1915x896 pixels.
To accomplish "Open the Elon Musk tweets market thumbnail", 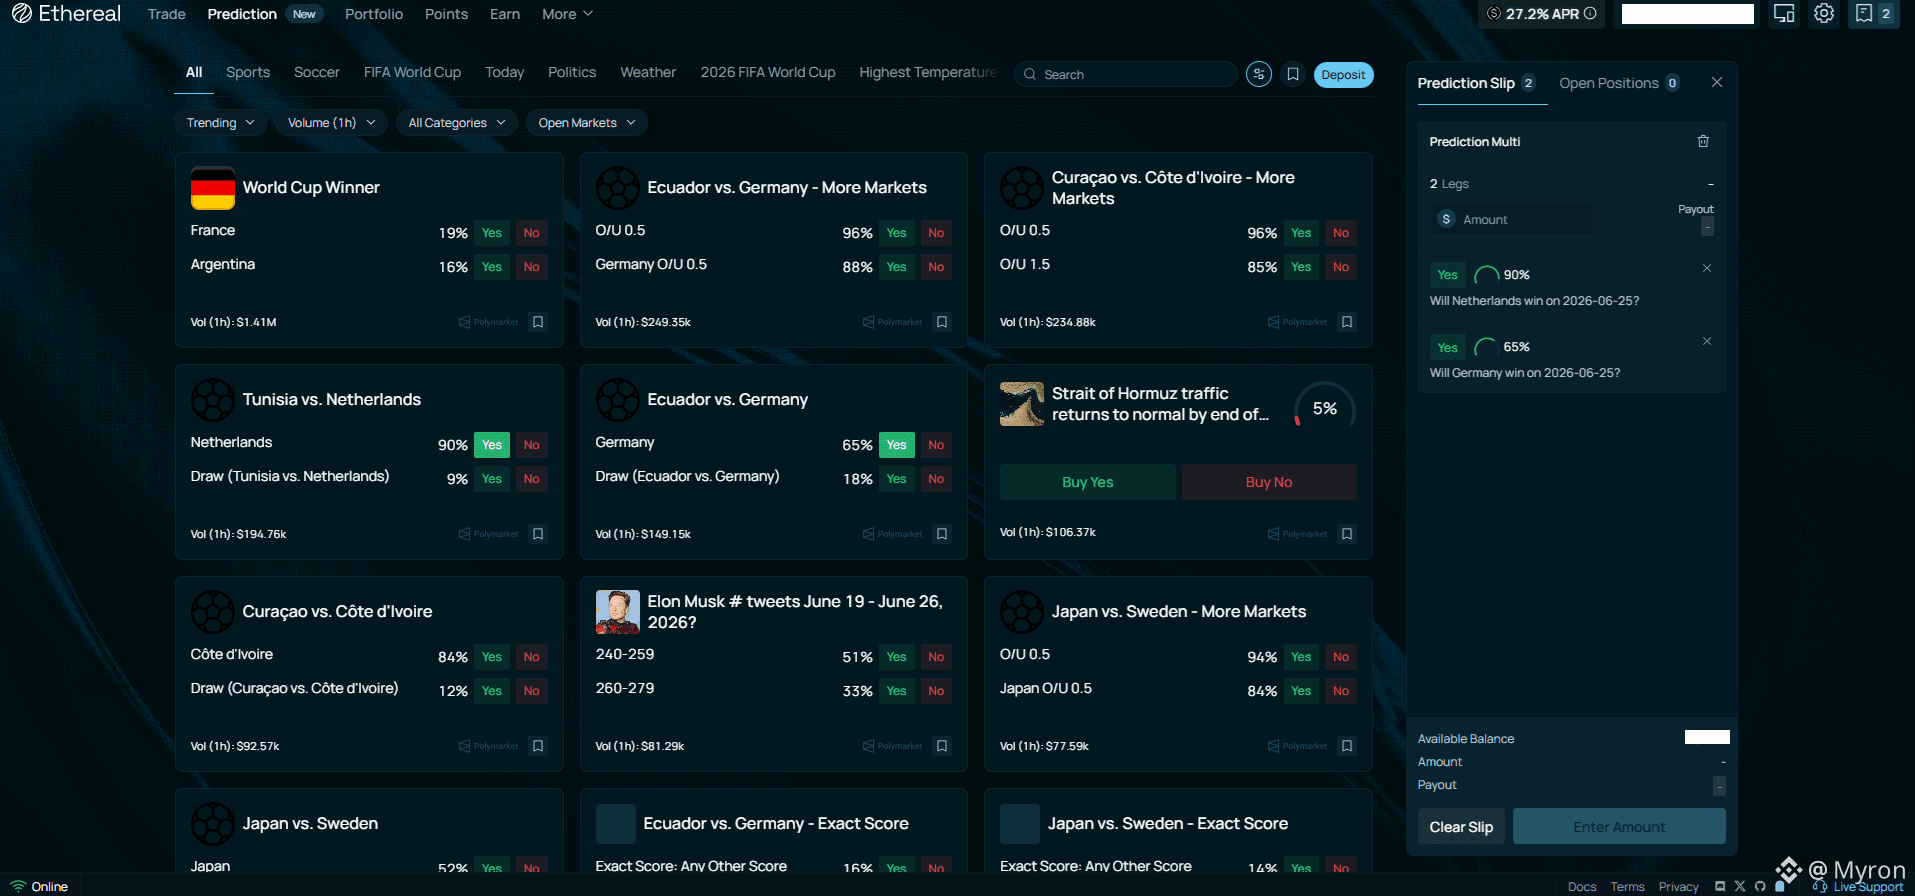I will click(618, 612).
